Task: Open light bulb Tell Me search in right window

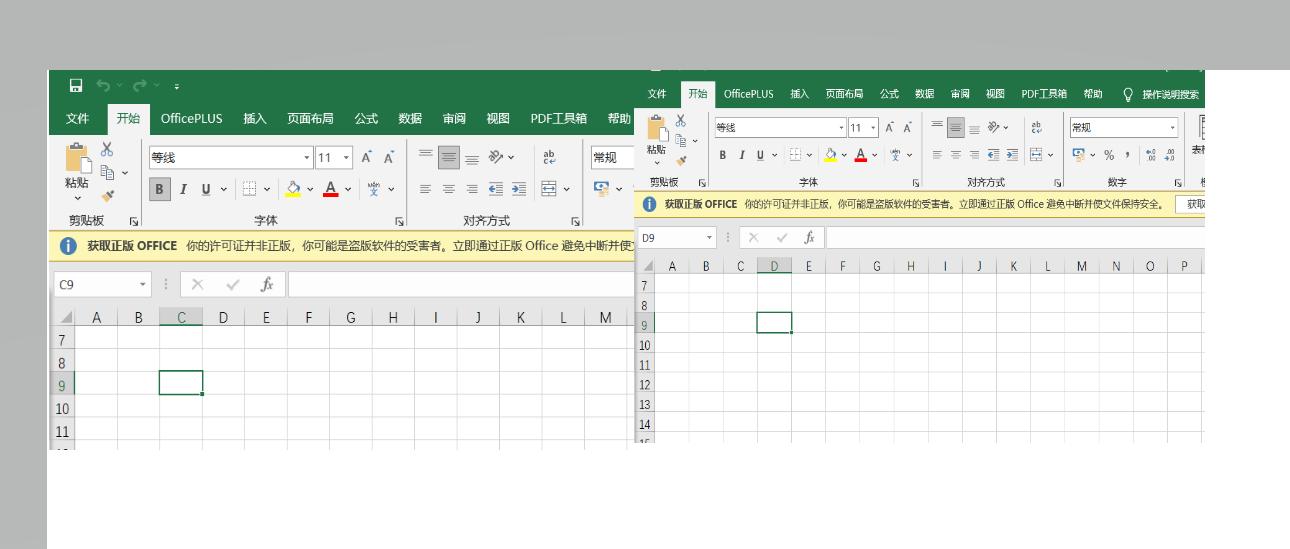Action: (1128, 94)
